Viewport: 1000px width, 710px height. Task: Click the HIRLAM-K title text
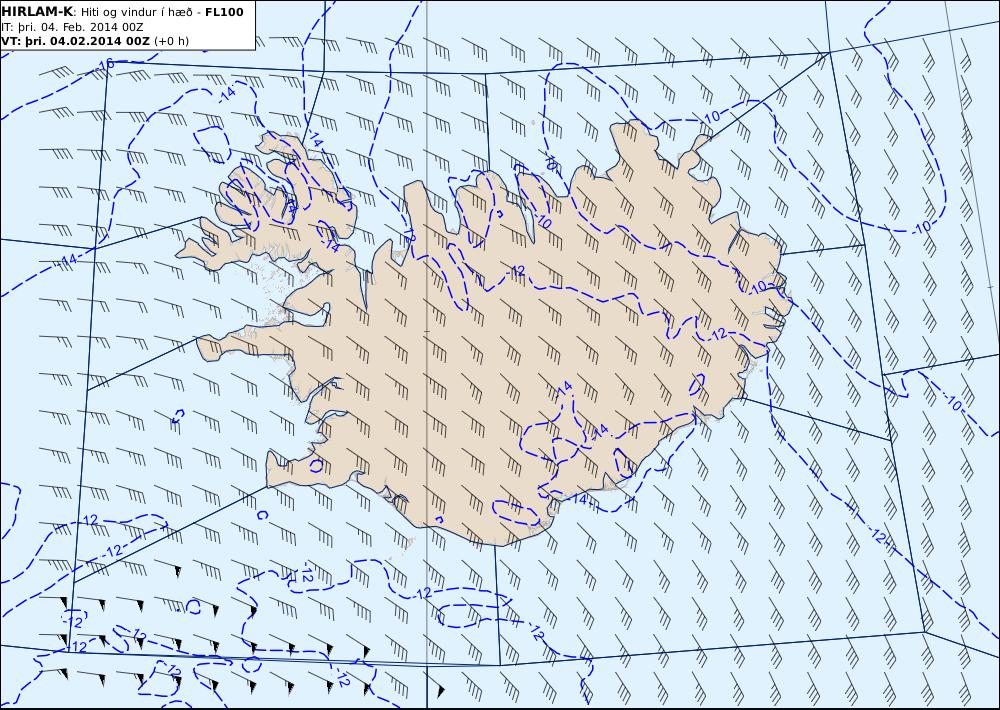tap(36, 12)
